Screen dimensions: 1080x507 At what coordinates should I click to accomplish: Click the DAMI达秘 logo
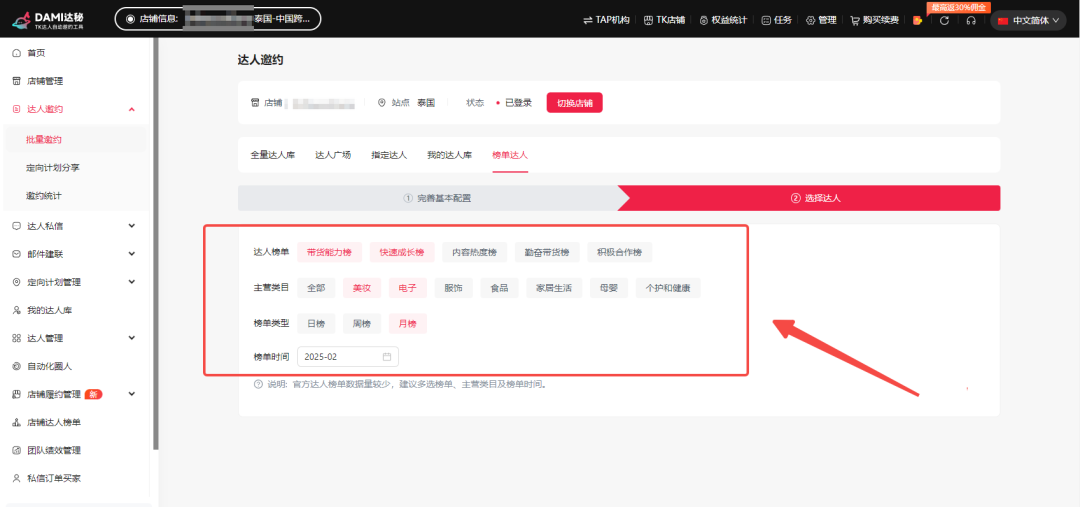[x=47, y=20]
